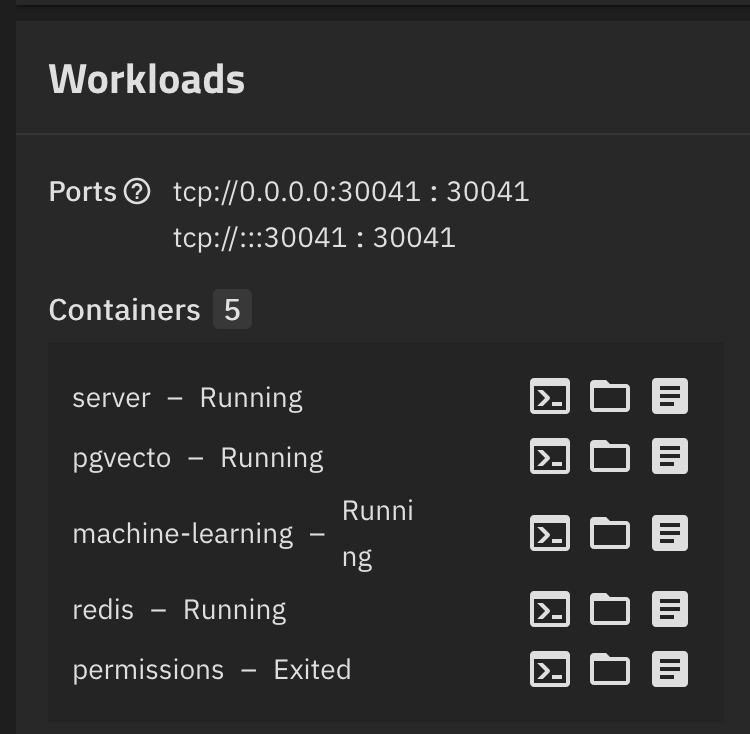Click the redis Running row text
Viewport: 750px width, 734px height.
tap(179, 610)
